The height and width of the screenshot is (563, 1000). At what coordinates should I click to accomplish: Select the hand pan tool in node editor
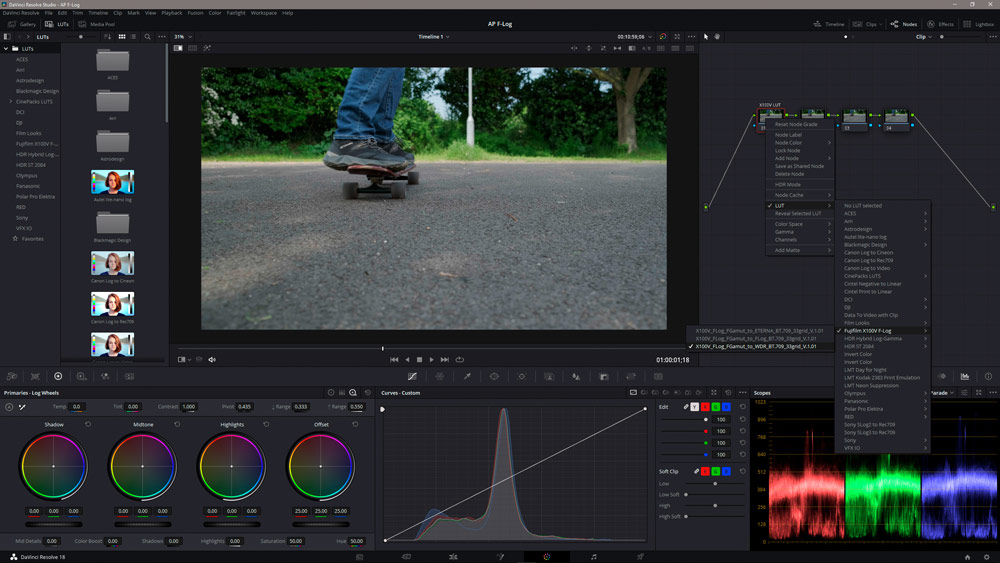[717, 37]
